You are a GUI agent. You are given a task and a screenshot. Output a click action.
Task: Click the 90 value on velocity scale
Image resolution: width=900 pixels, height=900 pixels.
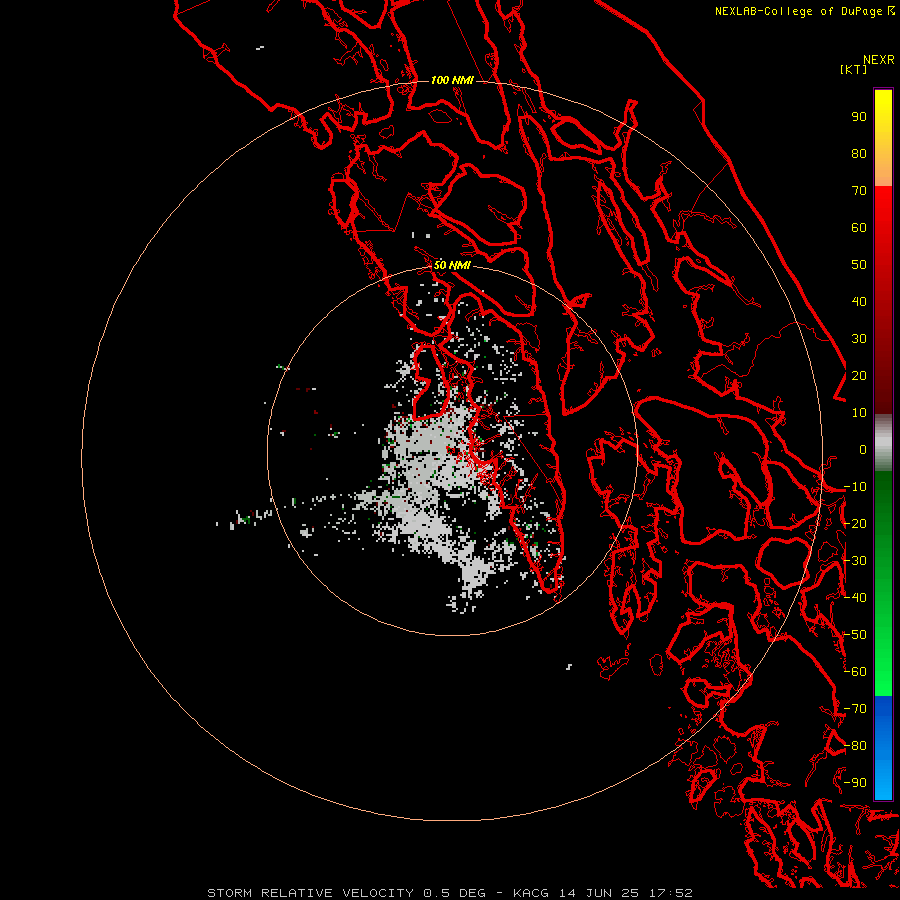coord(859,117)
